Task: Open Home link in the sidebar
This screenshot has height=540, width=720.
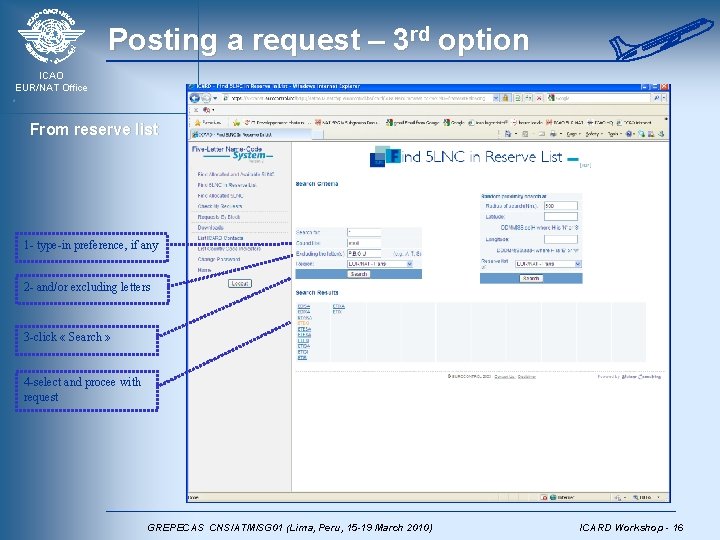Action: coord(204,270)
